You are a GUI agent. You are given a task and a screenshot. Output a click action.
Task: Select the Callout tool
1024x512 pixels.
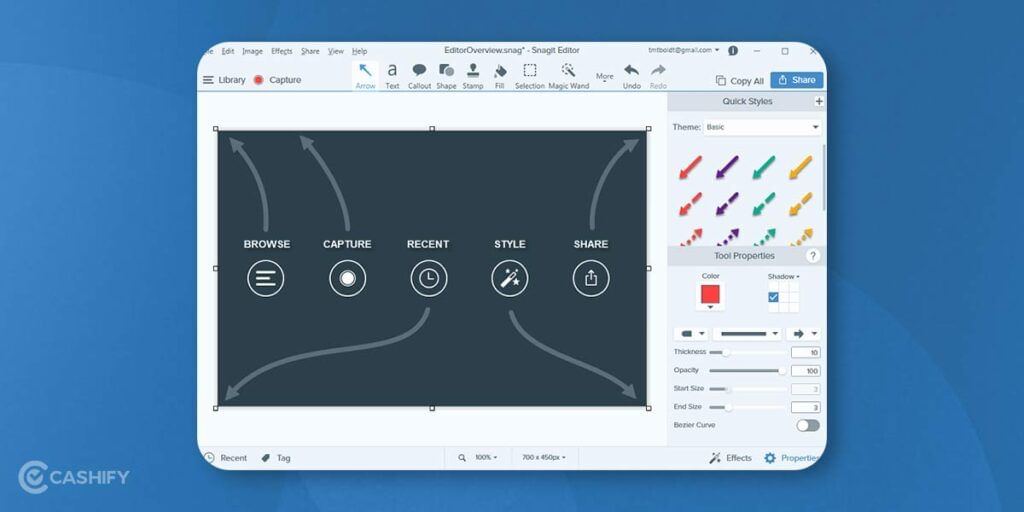pyautogui.click(x=419, y=76)
